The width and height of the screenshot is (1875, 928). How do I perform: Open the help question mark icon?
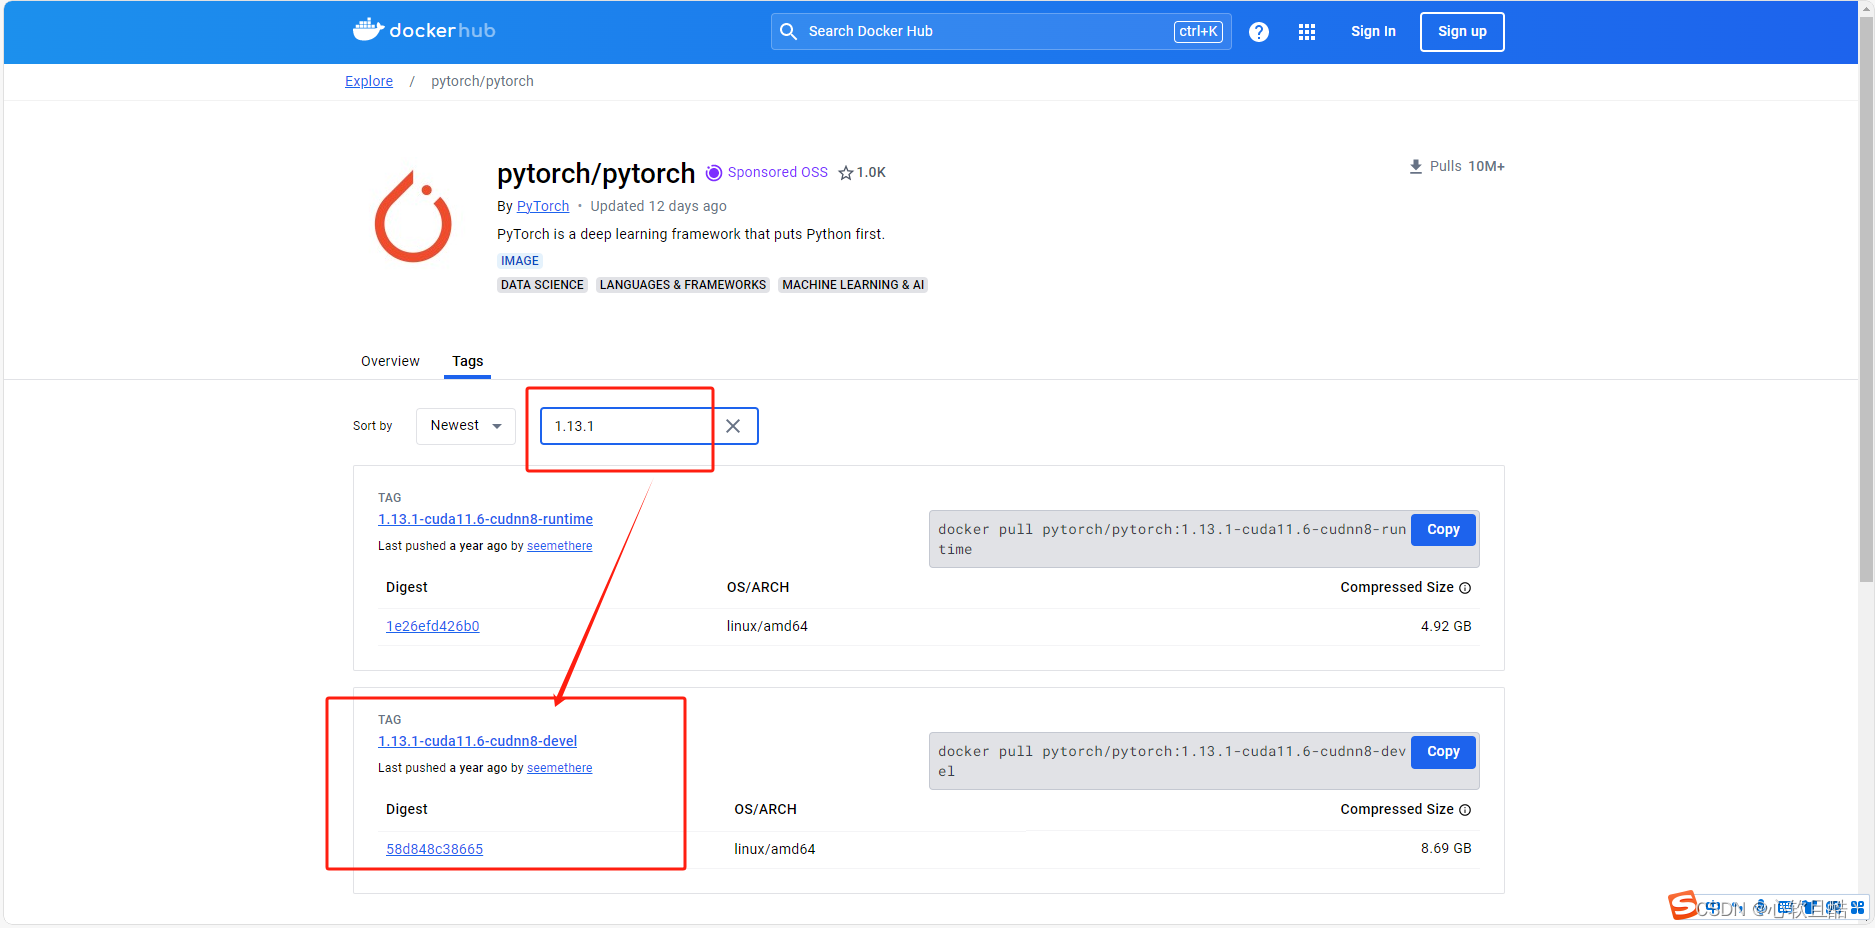(1258, 31)
